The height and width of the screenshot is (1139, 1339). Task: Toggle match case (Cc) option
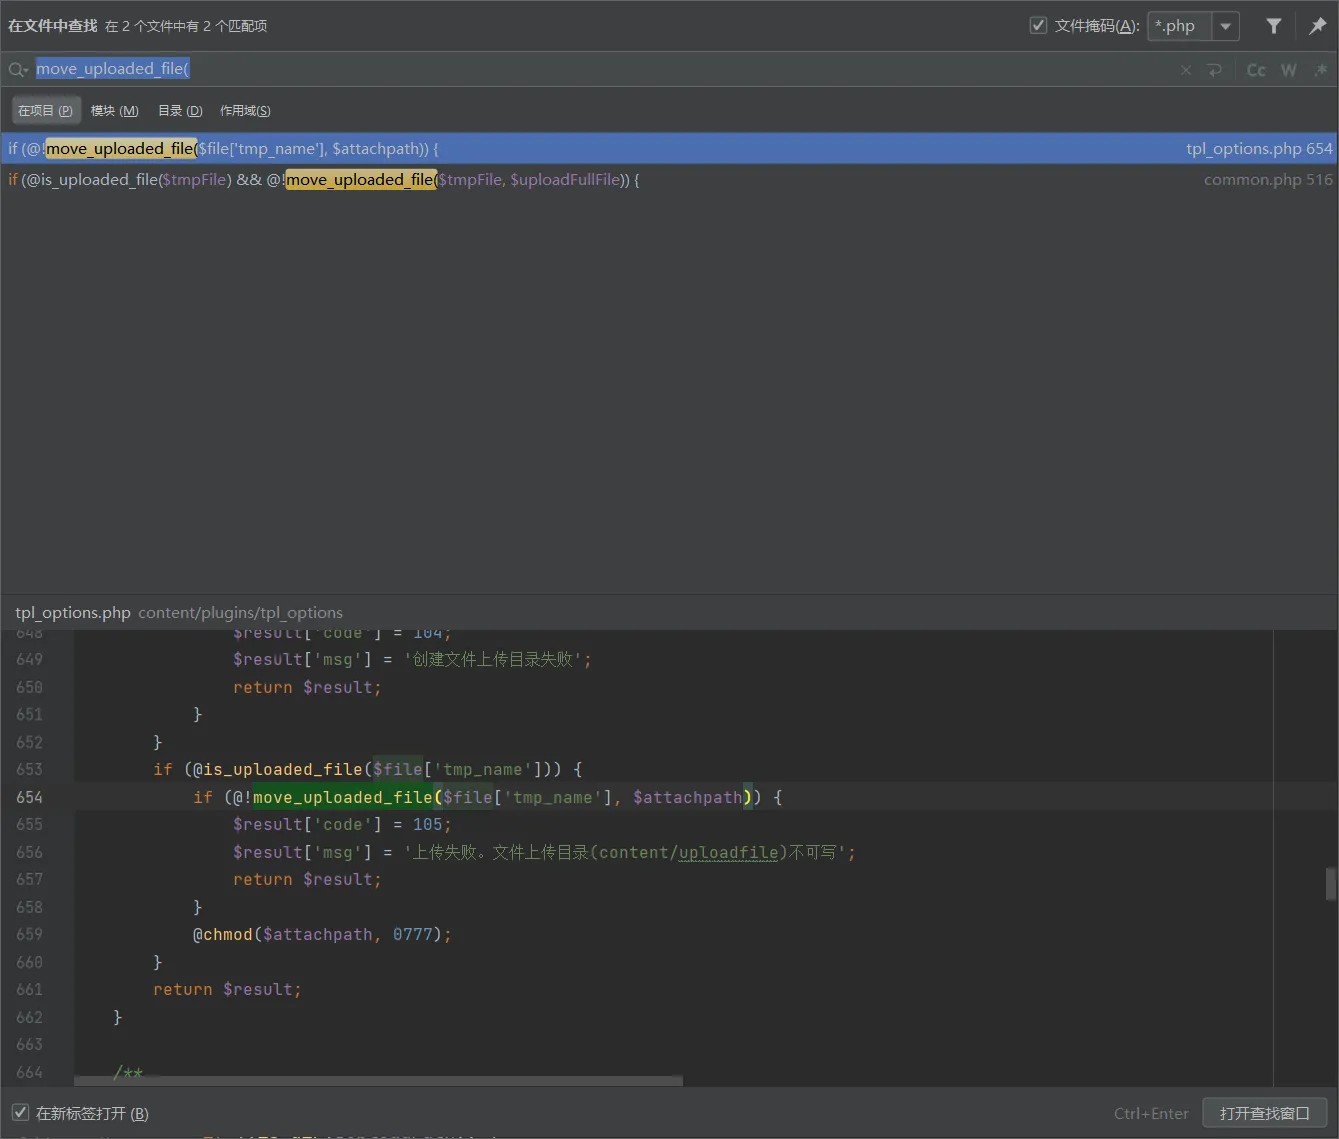[1256, 70]
